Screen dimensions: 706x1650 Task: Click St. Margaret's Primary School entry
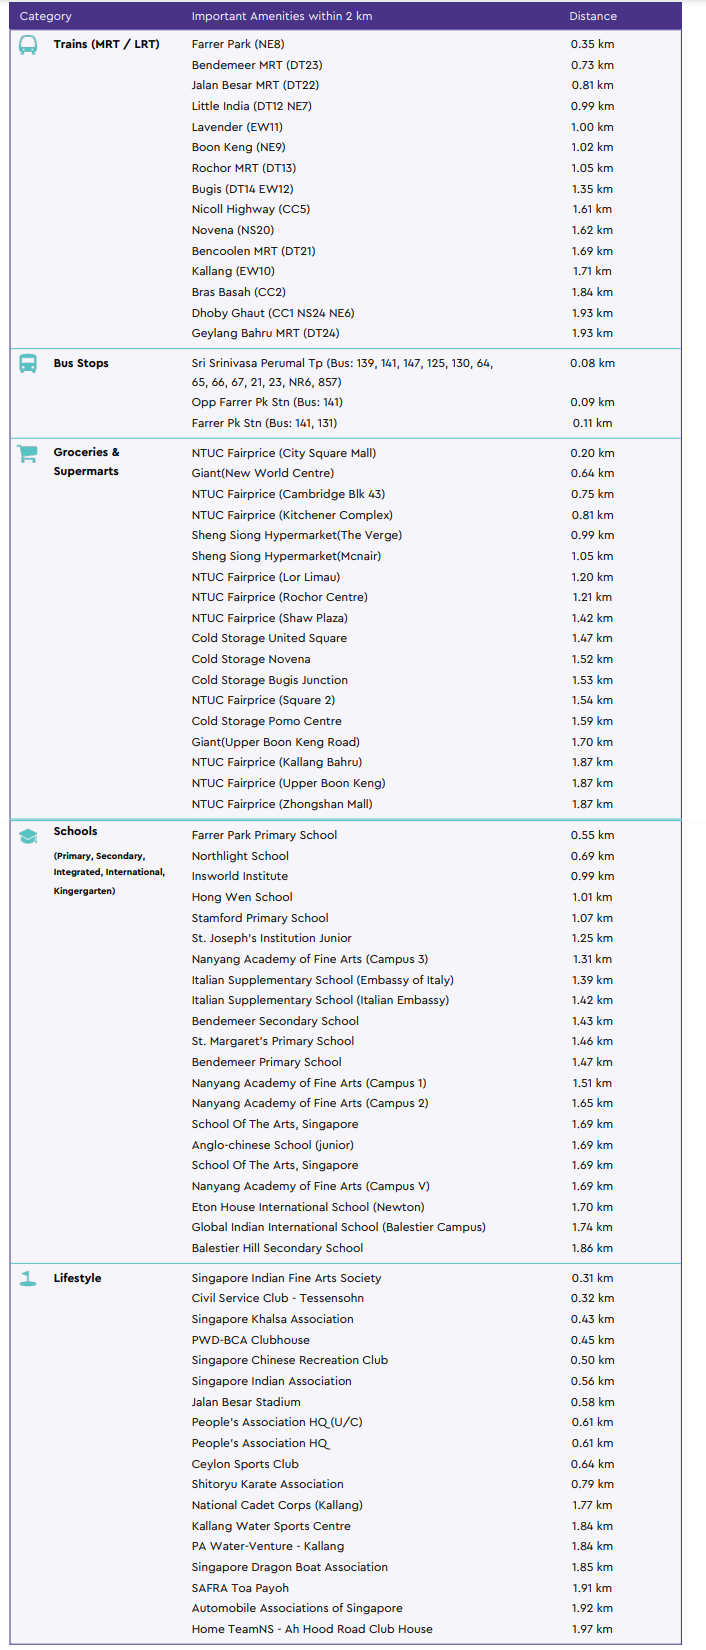[x=273, y=1041]
